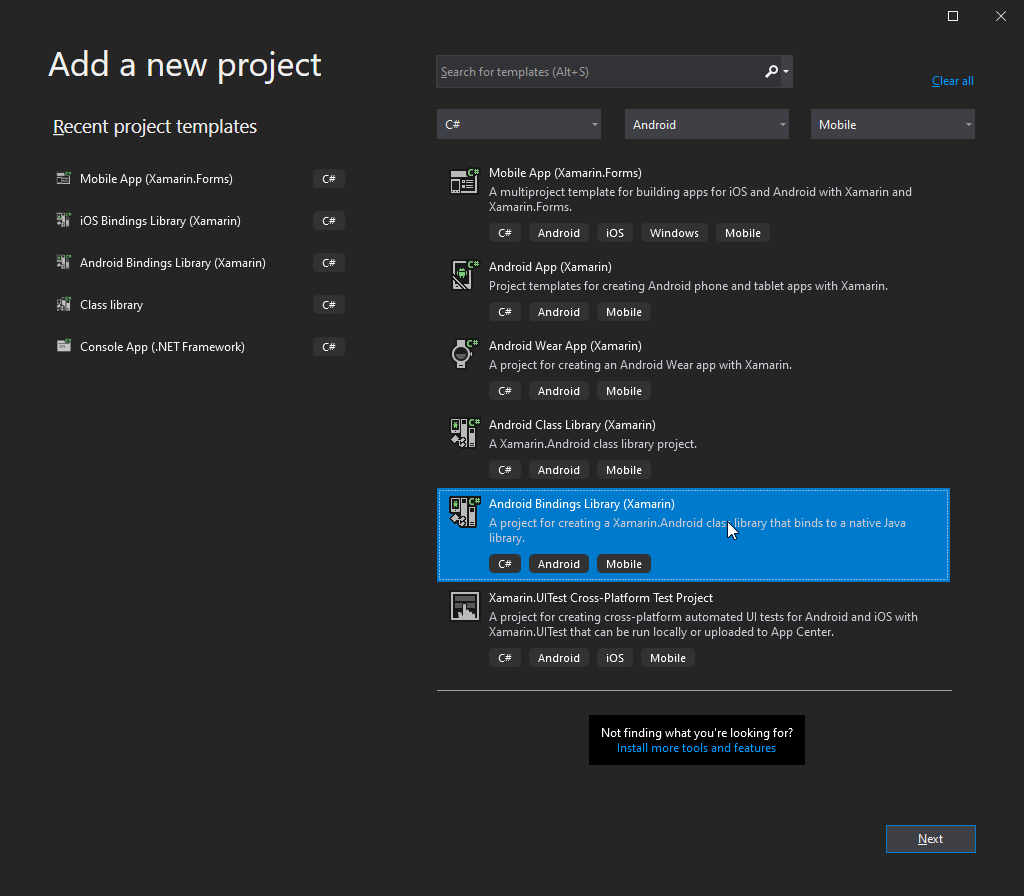Focus the Search for templates field
This screenshot has width=1024, height=896.
pos(601,72)
